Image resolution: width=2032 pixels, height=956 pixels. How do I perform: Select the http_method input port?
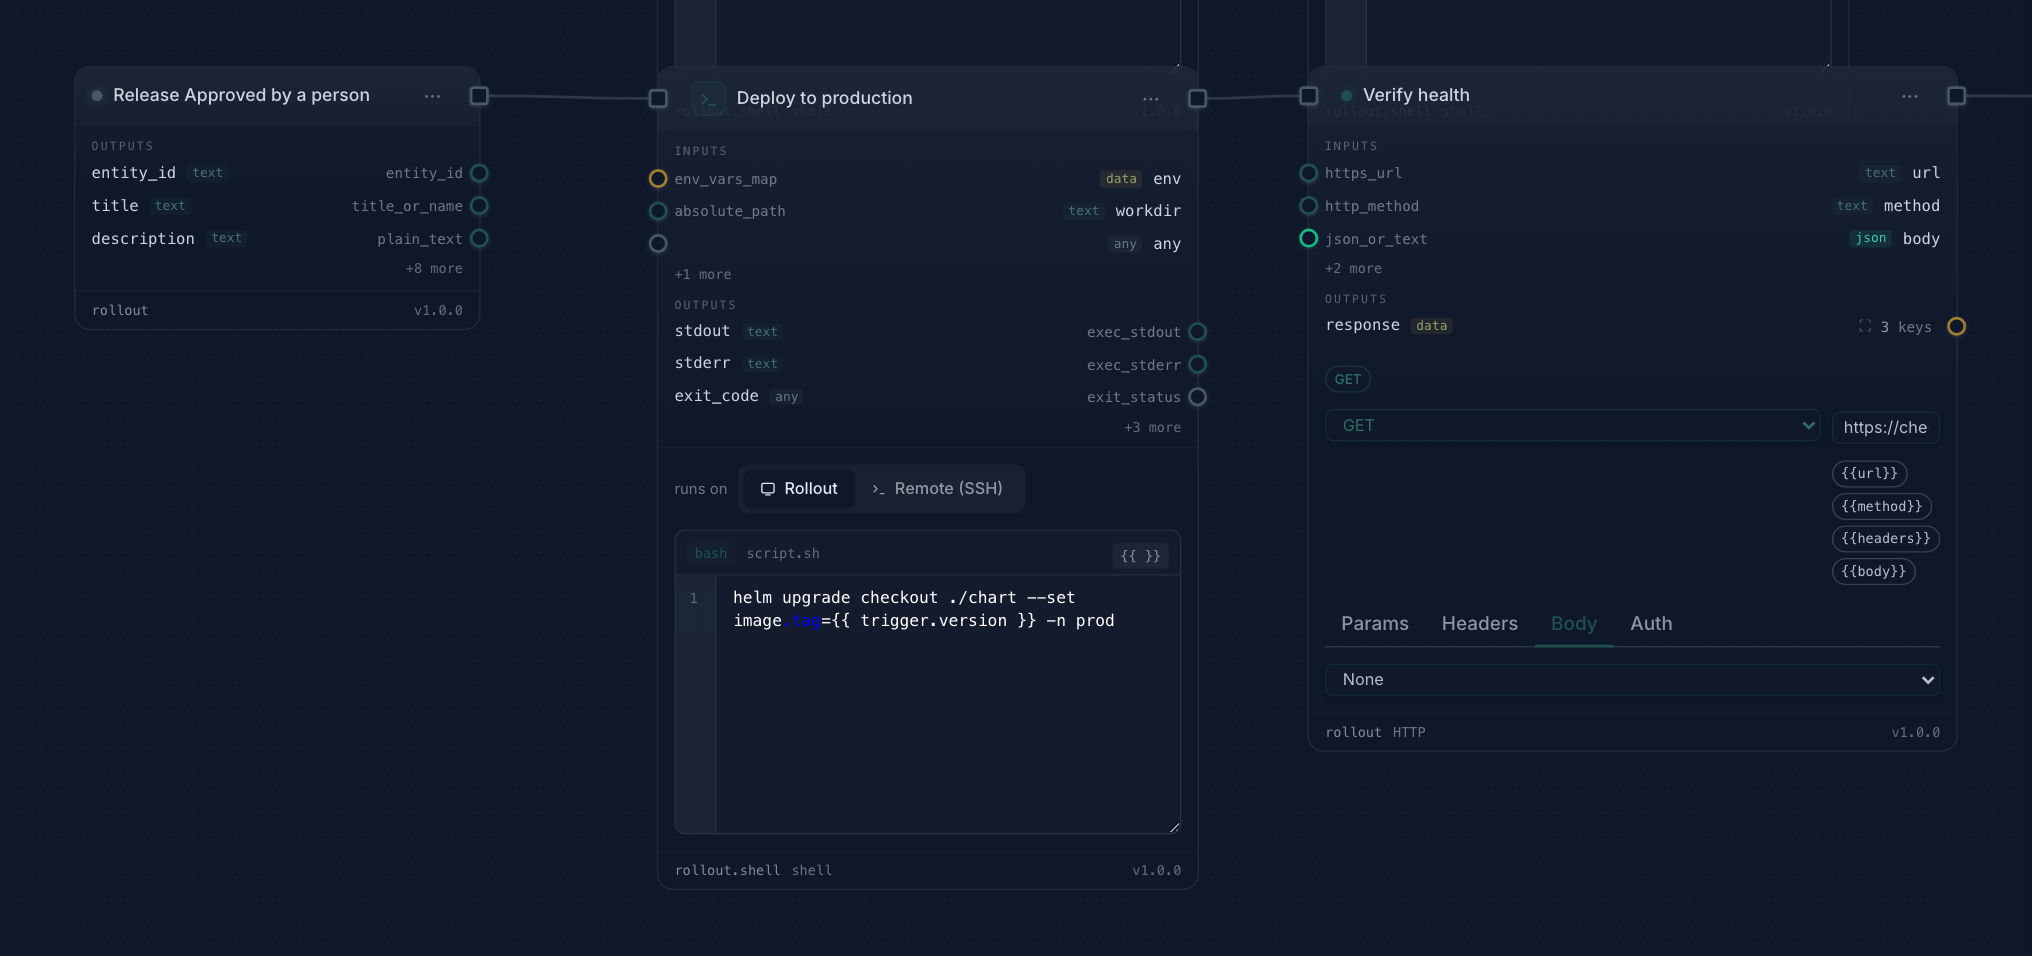[1308, 206]
